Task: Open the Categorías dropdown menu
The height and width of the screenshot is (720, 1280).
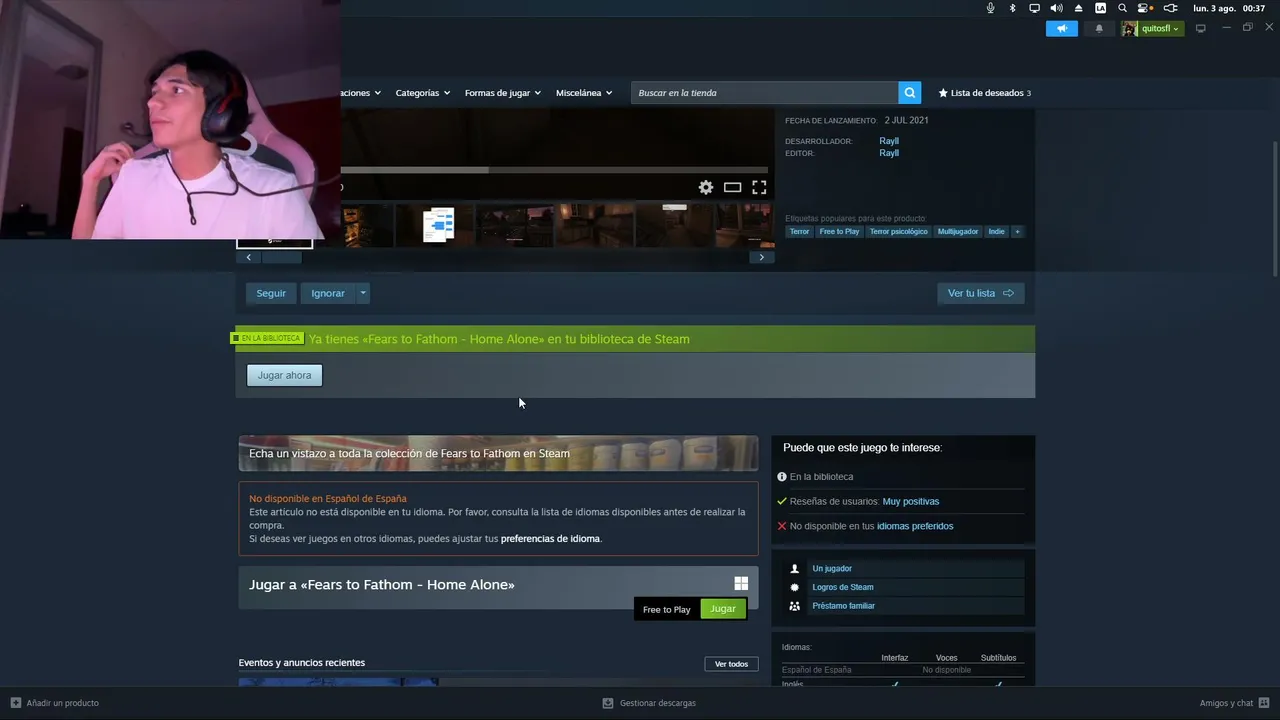Action: [422, 93]
